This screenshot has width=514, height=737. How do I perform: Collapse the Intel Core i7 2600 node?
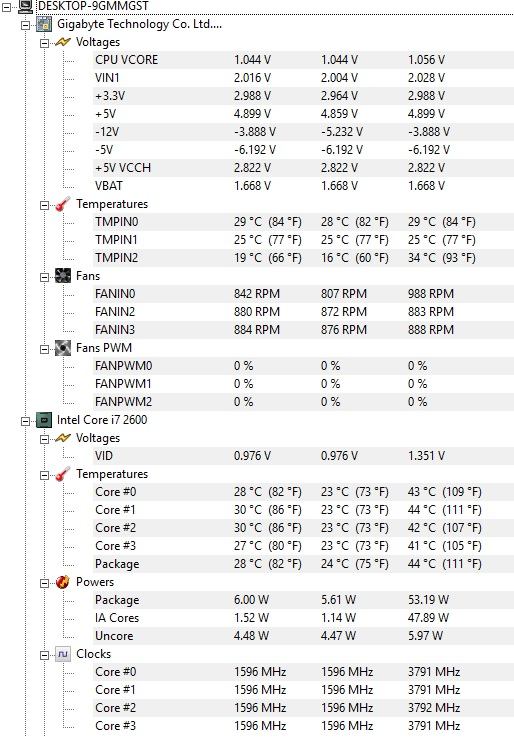[x=25, y=421]
